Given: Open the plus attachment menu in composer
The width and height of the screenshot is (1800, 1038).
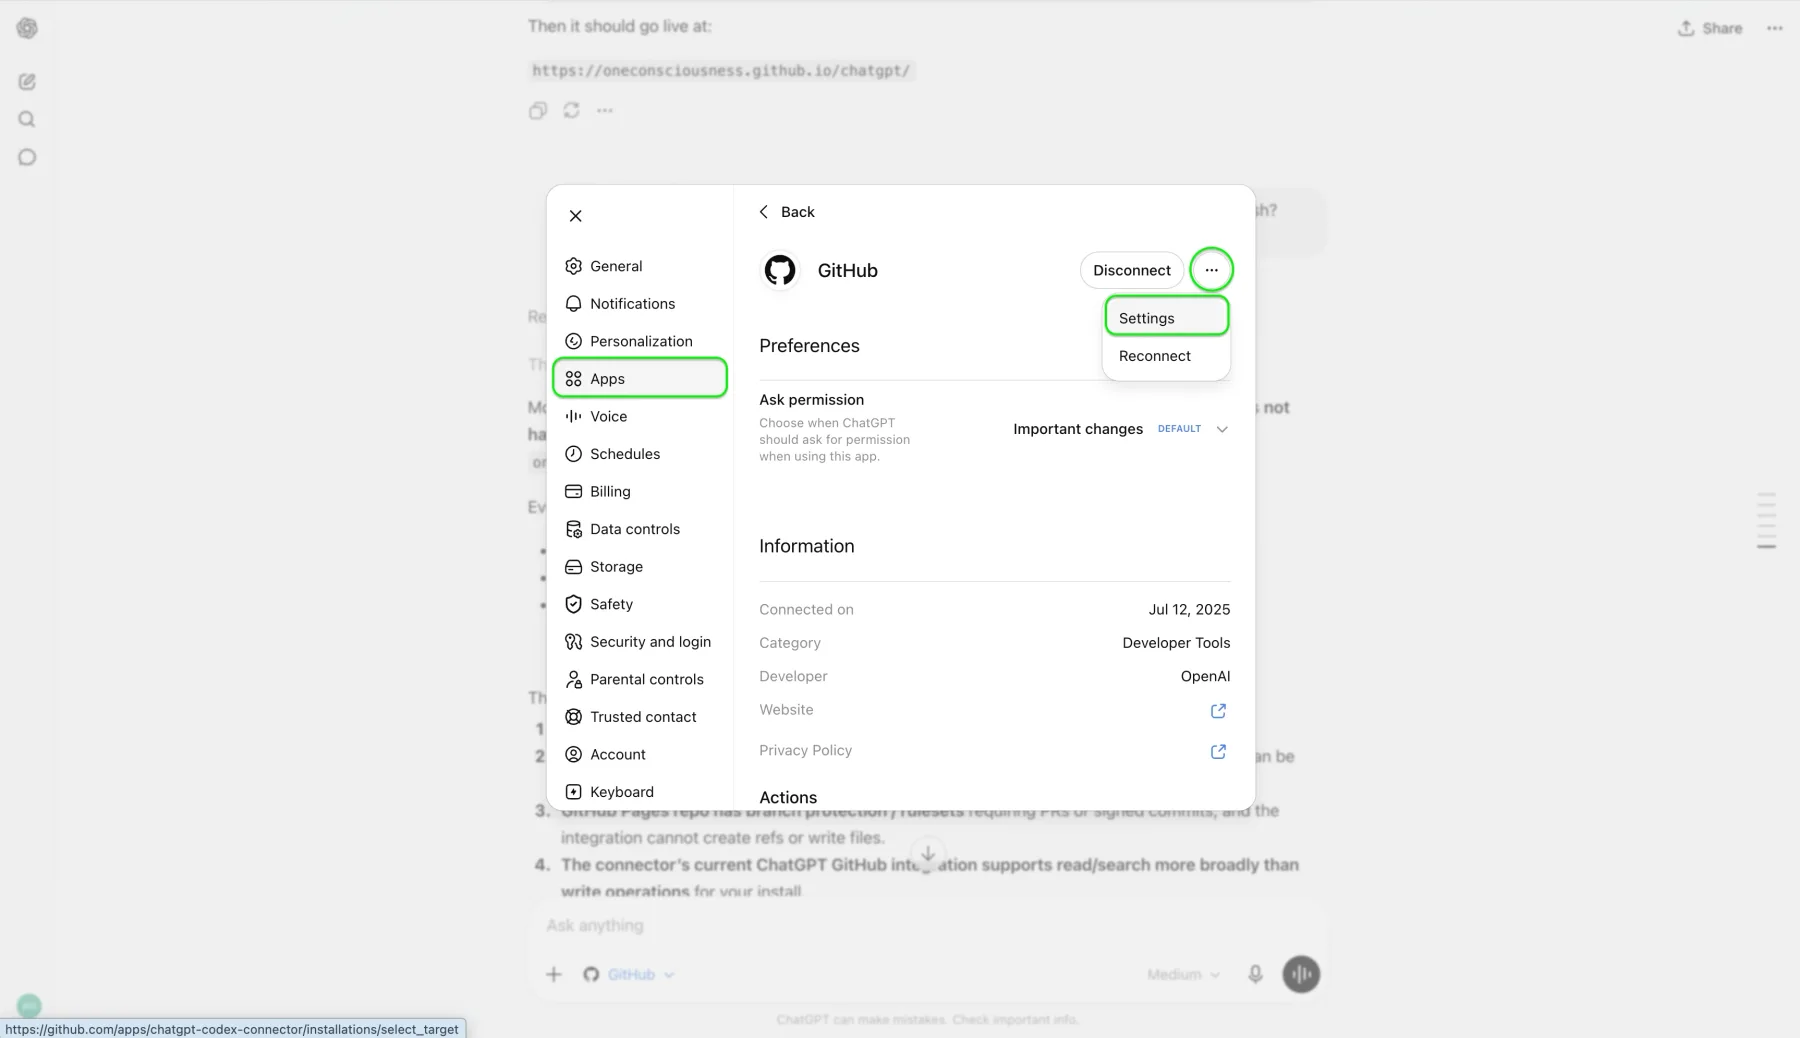Looking at the screenshot, I should [554, 974].
